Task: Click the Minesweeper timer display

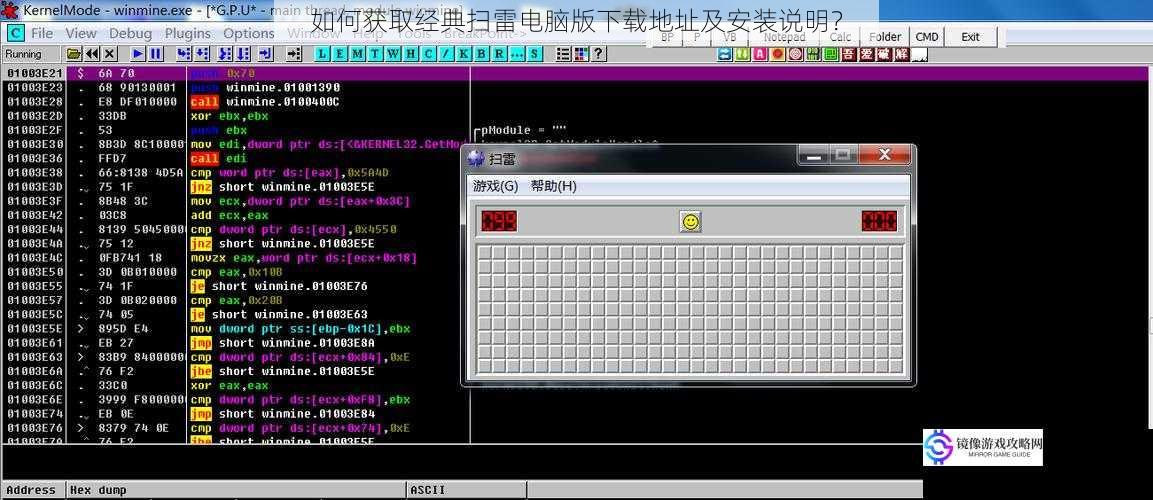Action: click(879, 221)
